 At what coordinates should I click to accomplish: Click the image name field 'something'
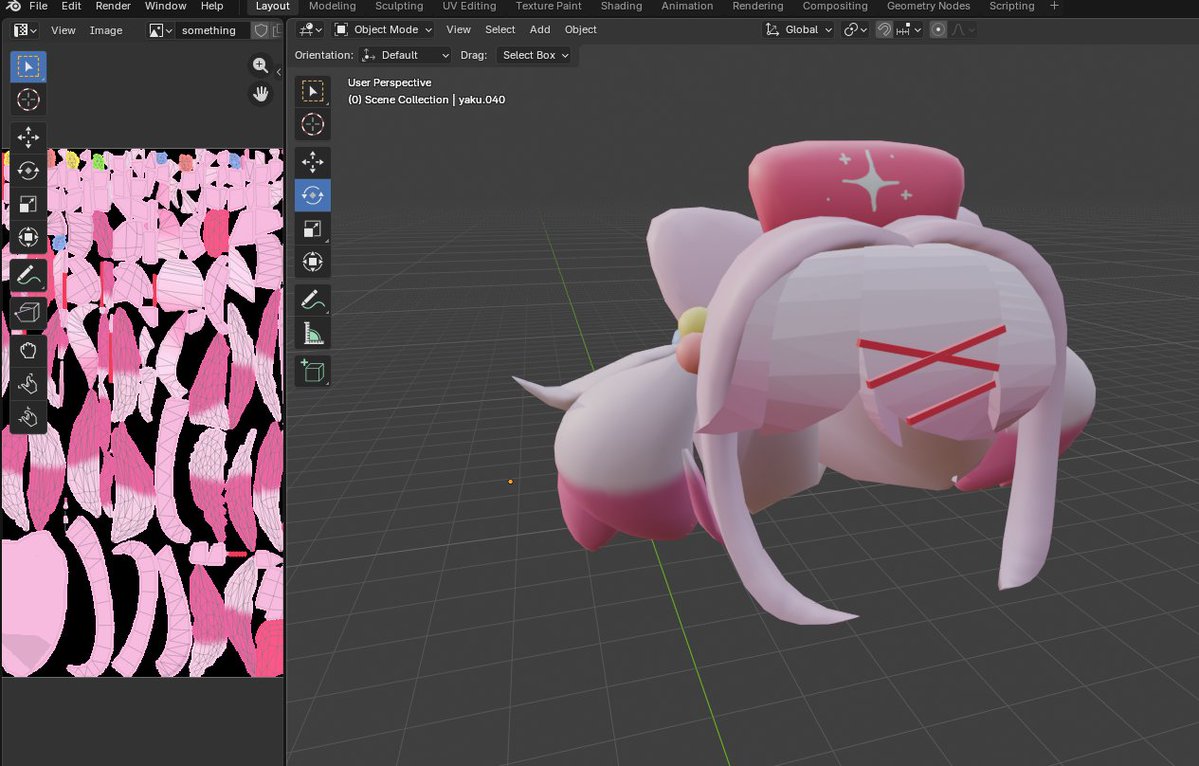click(211, 31)
